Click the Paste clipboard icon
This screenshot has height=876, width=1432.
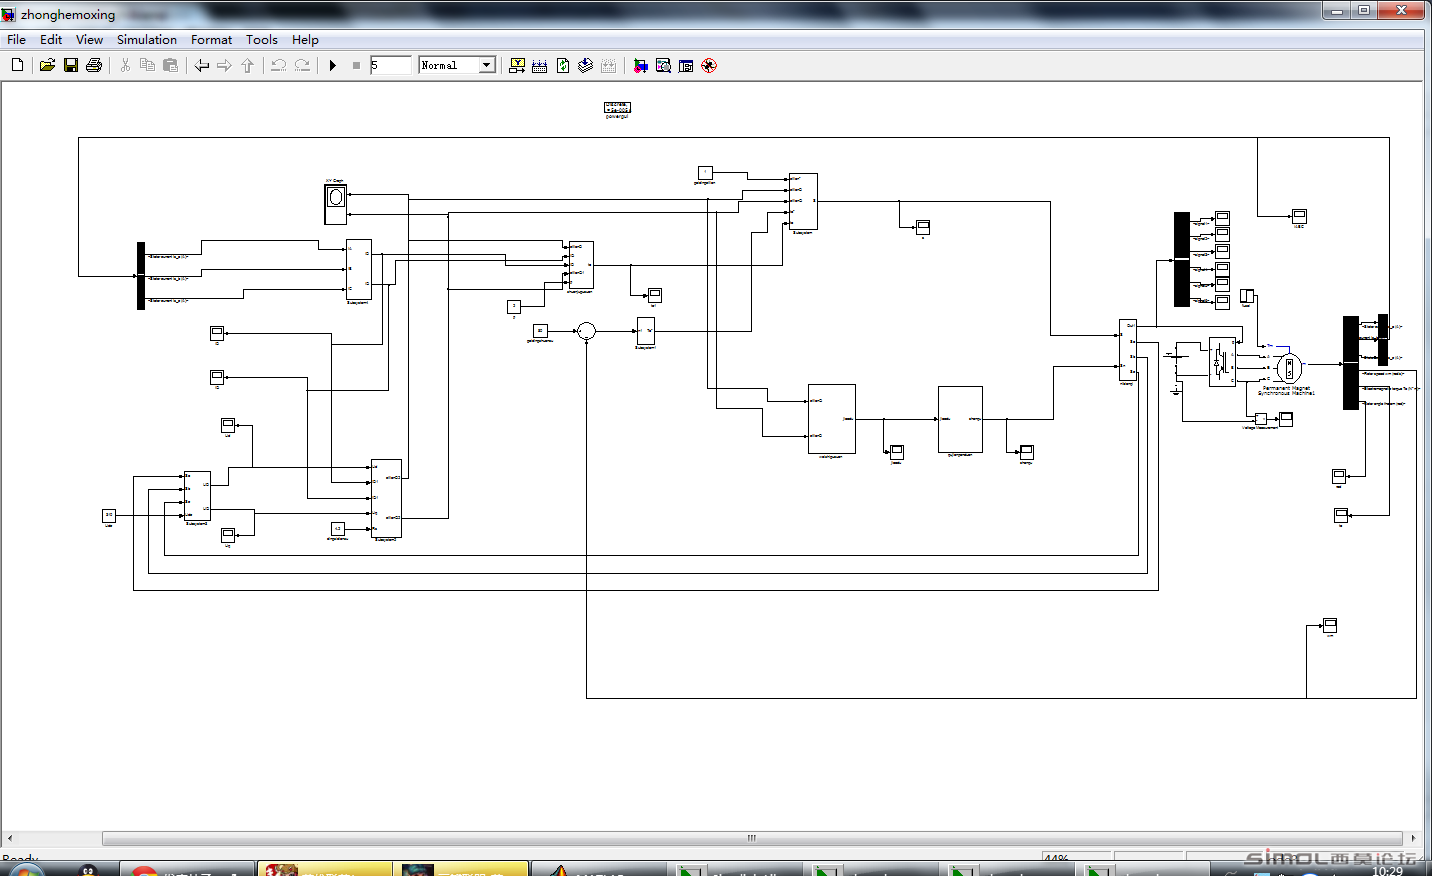tap(171, 65)
